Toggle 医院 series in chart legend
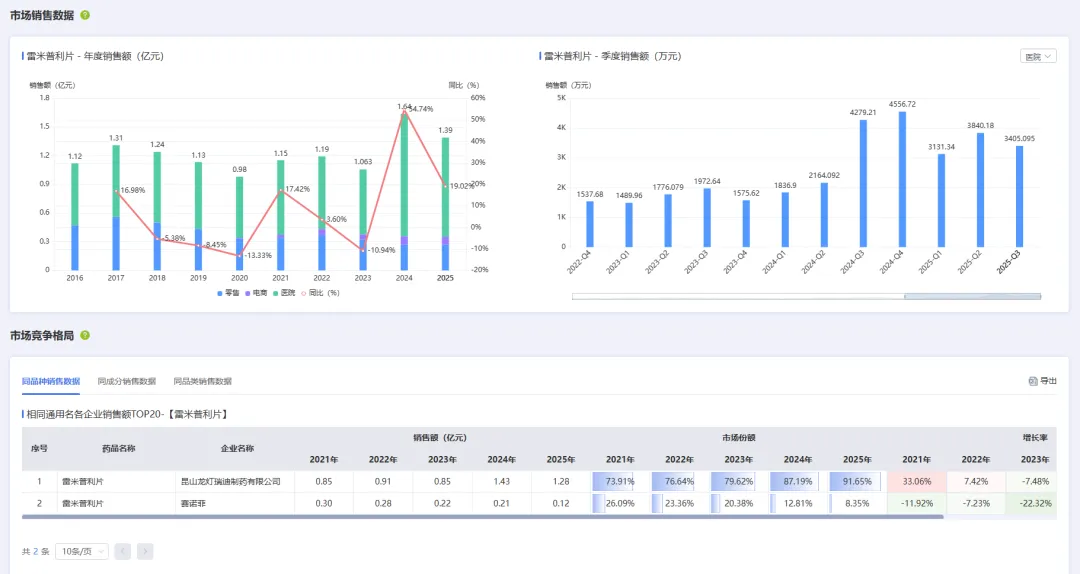Screen dimensions: 1080x574 coord(284,293)
